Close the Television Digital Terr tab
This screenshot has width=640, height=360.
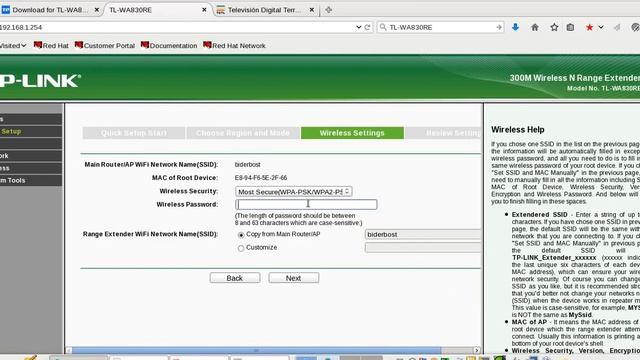pos(311,10)
